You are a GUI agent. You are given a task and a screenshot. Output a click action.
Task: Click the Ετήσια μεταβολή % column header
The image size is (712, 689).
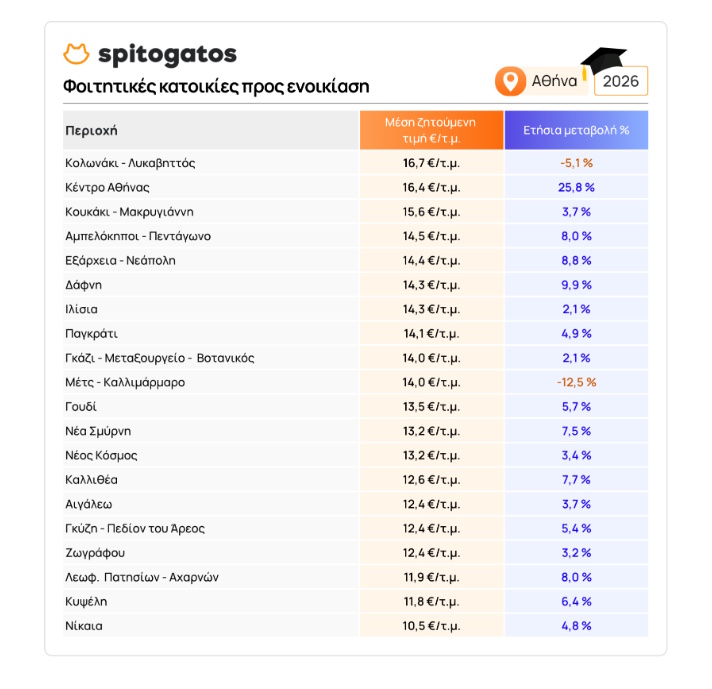click(576, 130)
